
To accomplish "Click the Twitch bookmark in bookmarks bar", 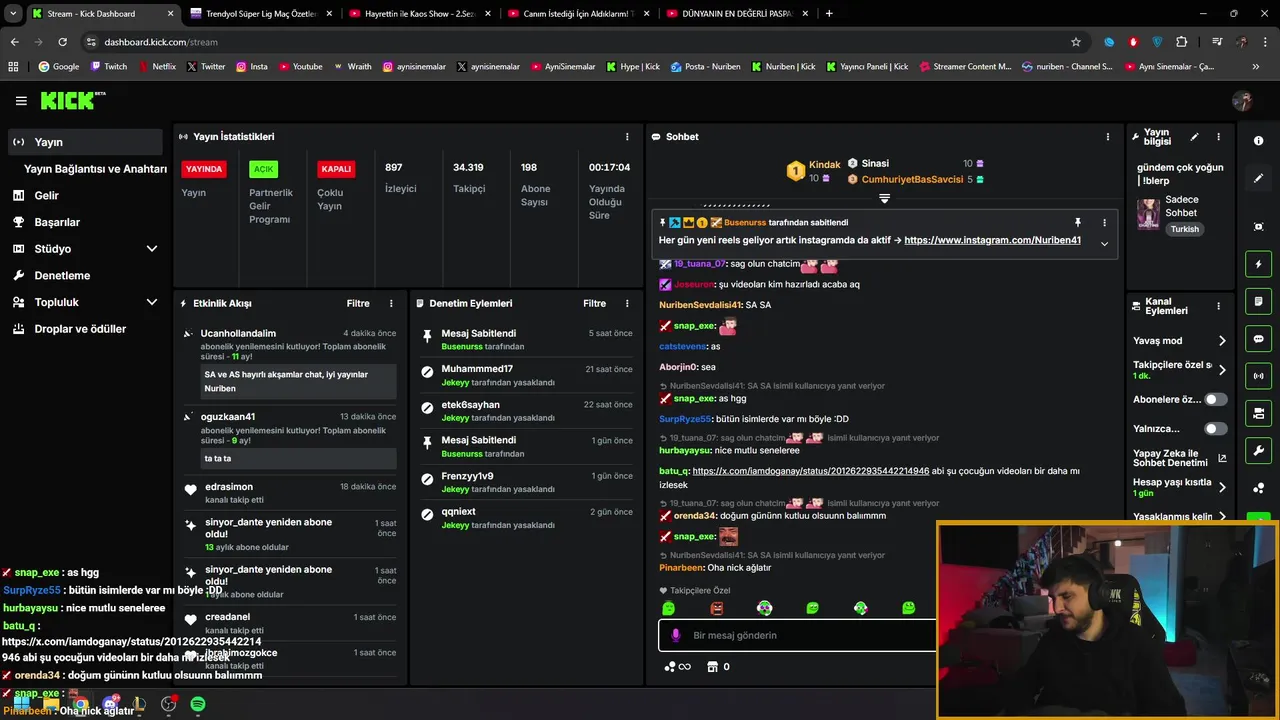I will pyautogui.click(x=109, y=66).
